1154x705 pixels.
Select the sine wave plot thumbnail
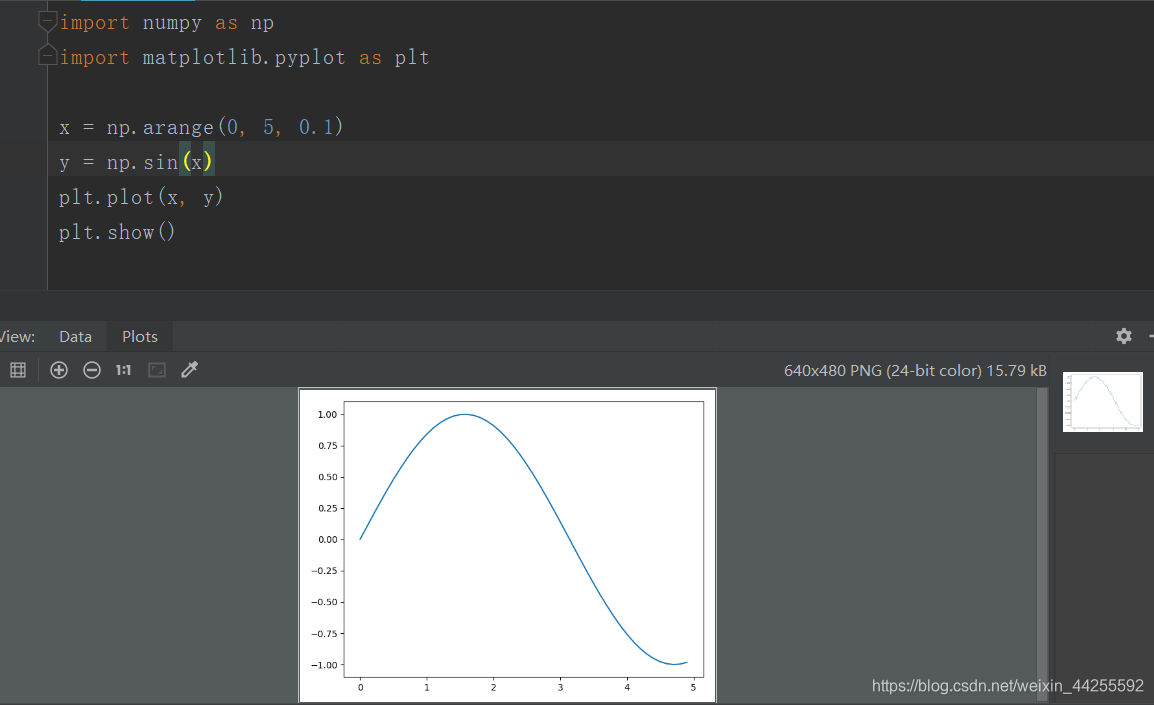(x=1102, y=401)
